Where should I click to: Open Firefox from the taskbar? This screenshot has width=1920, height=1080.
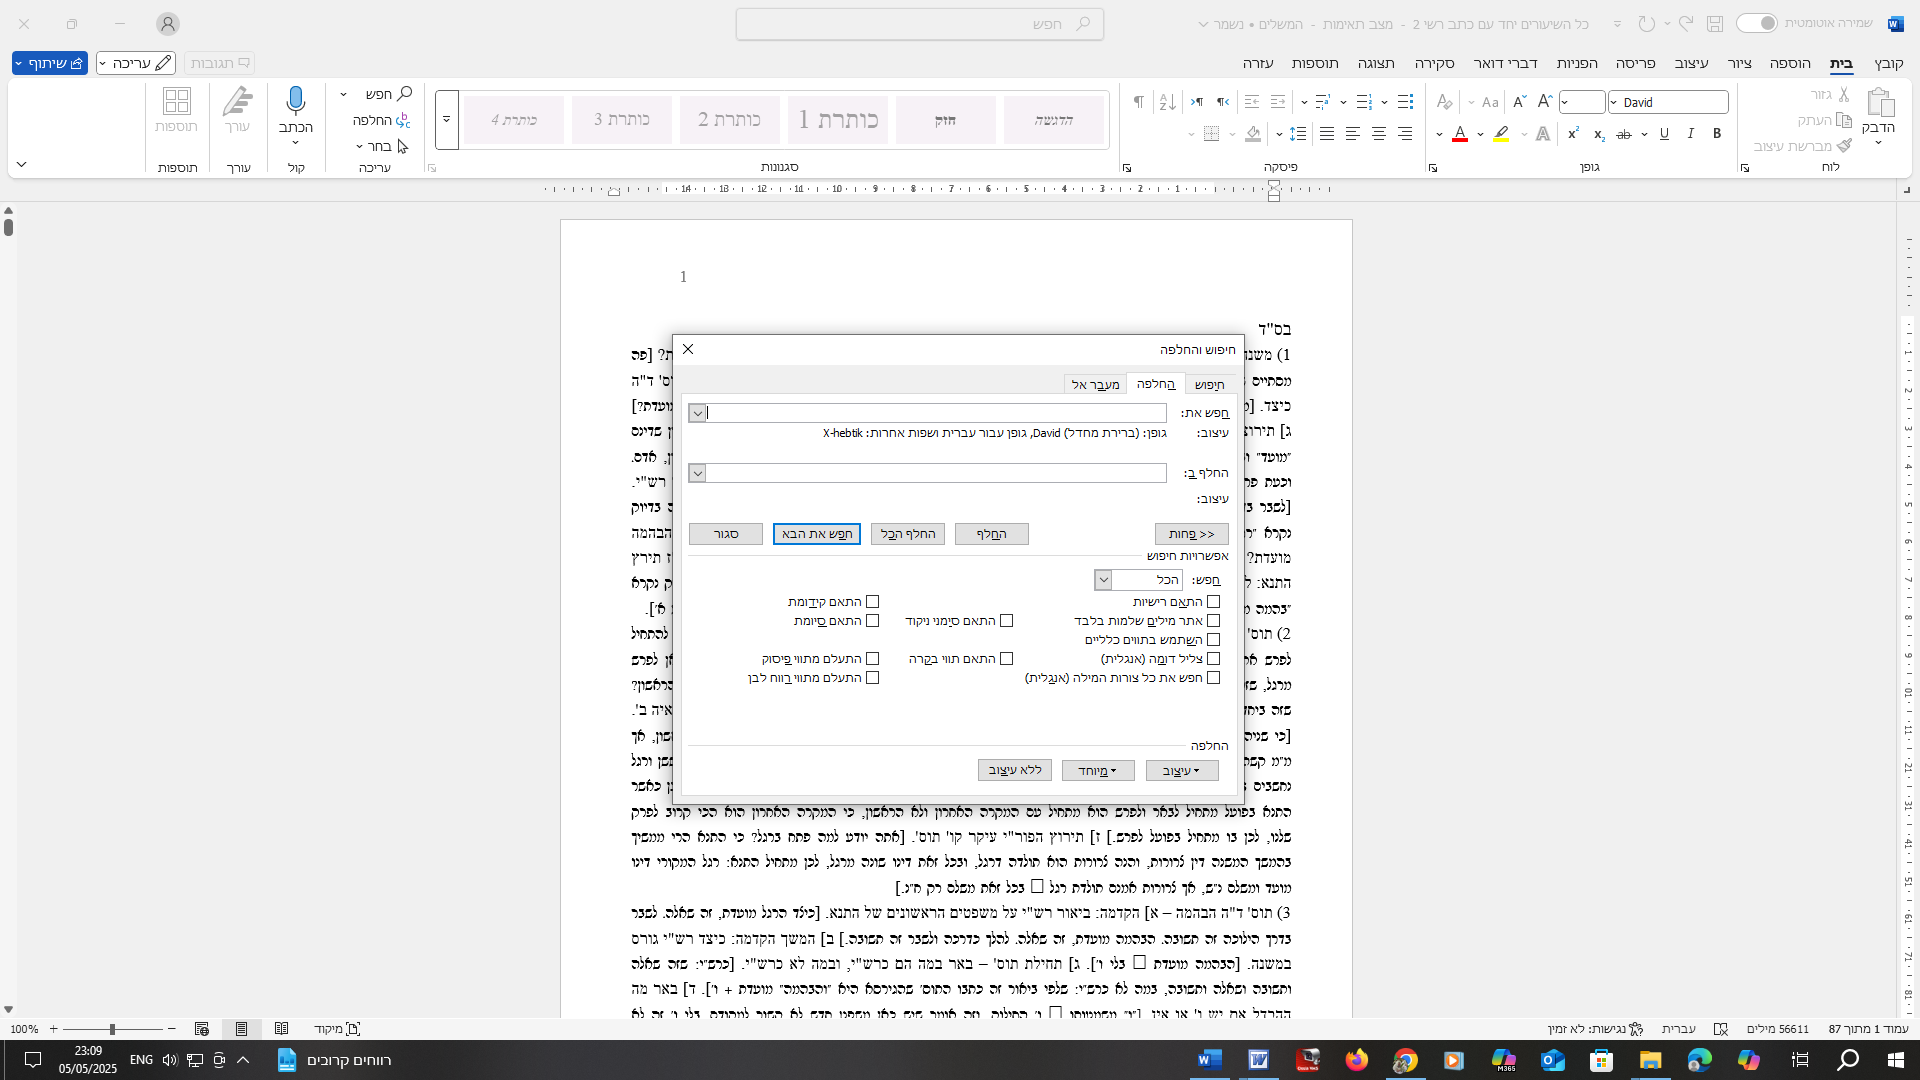[x=1356, y=1060]
